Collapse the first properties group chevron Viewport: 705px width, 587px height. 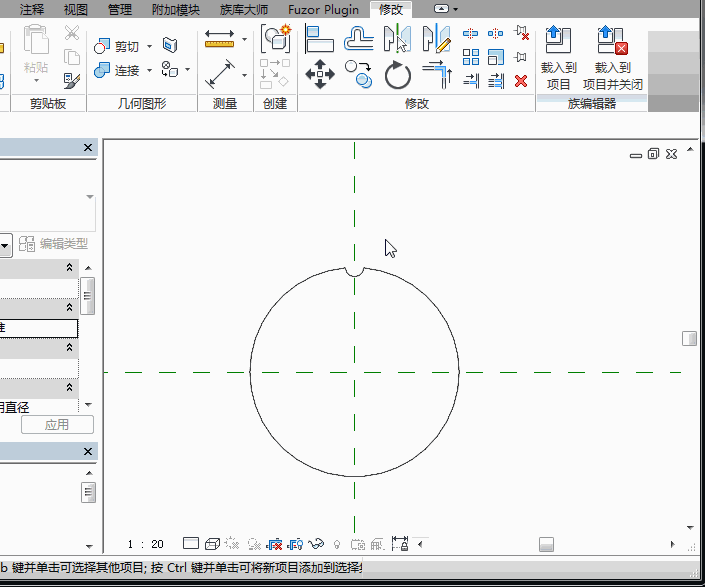point(69,268)
